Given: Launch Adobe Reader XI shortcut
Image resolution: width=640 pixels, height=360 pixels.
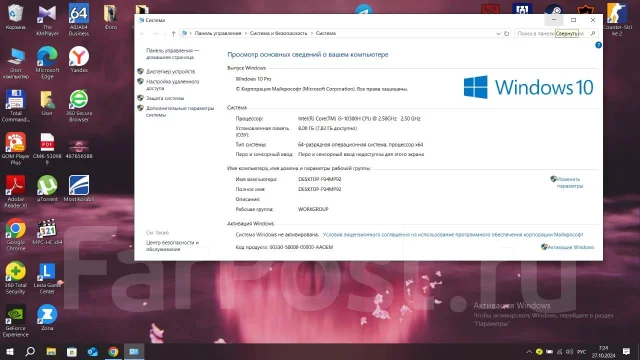Looking at the screenshot, I should [x=16, y=191].
